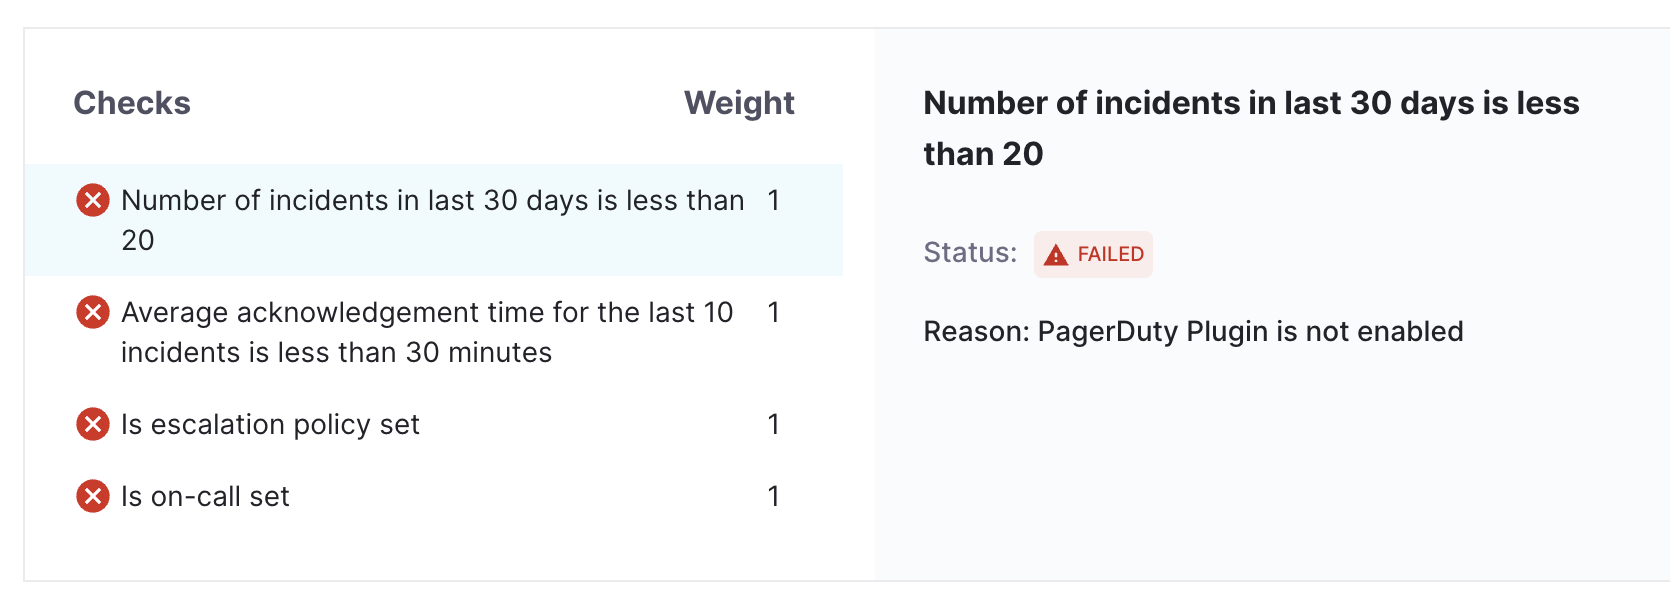Click the 'Status:' label
The image size is (1670, 608).
pyautogui.click(x=969, y=253)
